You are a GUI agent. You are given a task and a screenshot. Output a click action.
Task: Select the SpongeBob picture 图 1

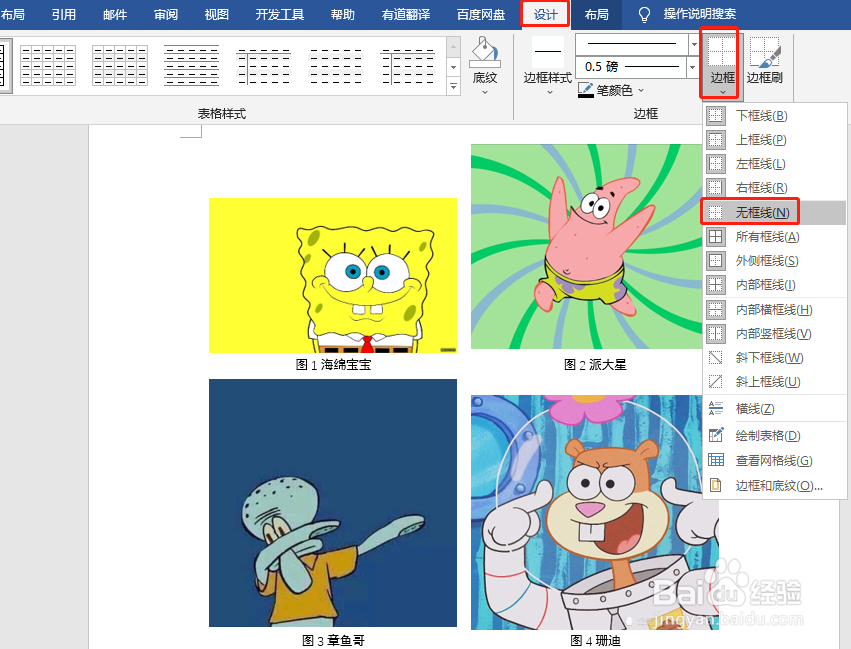pyautogui.click(x=333, y=275)
